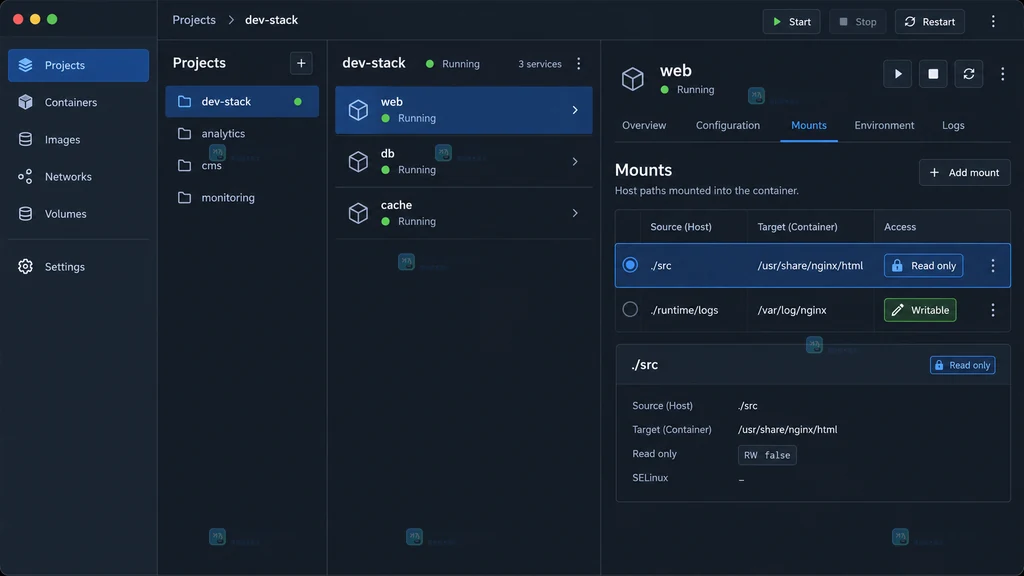Screen dimensions: 1024x576
Task: Select the ./runtime/logs mount radio button
Action: point(630,310)
